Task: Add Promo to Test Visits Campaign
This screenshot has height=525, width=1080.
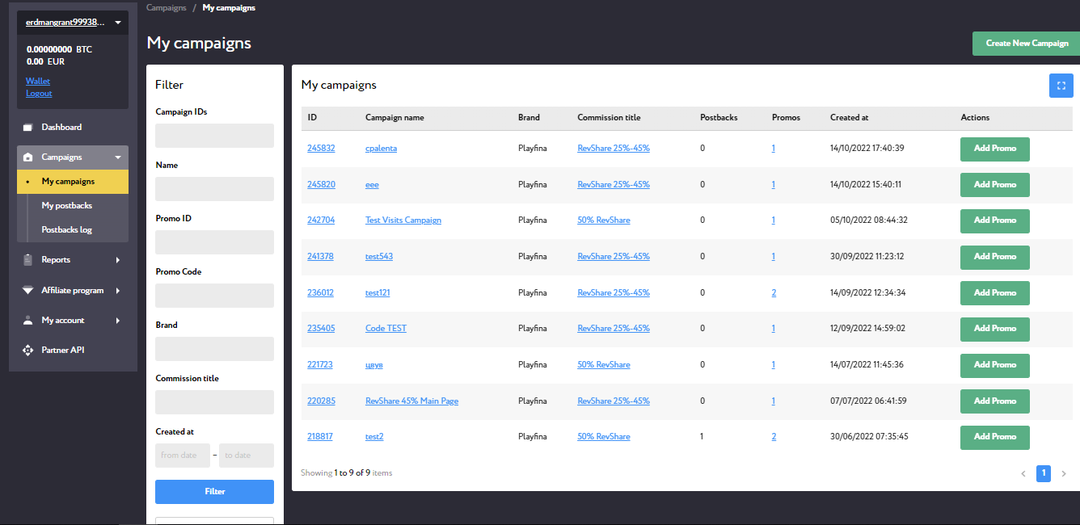Action: [995, 221]
